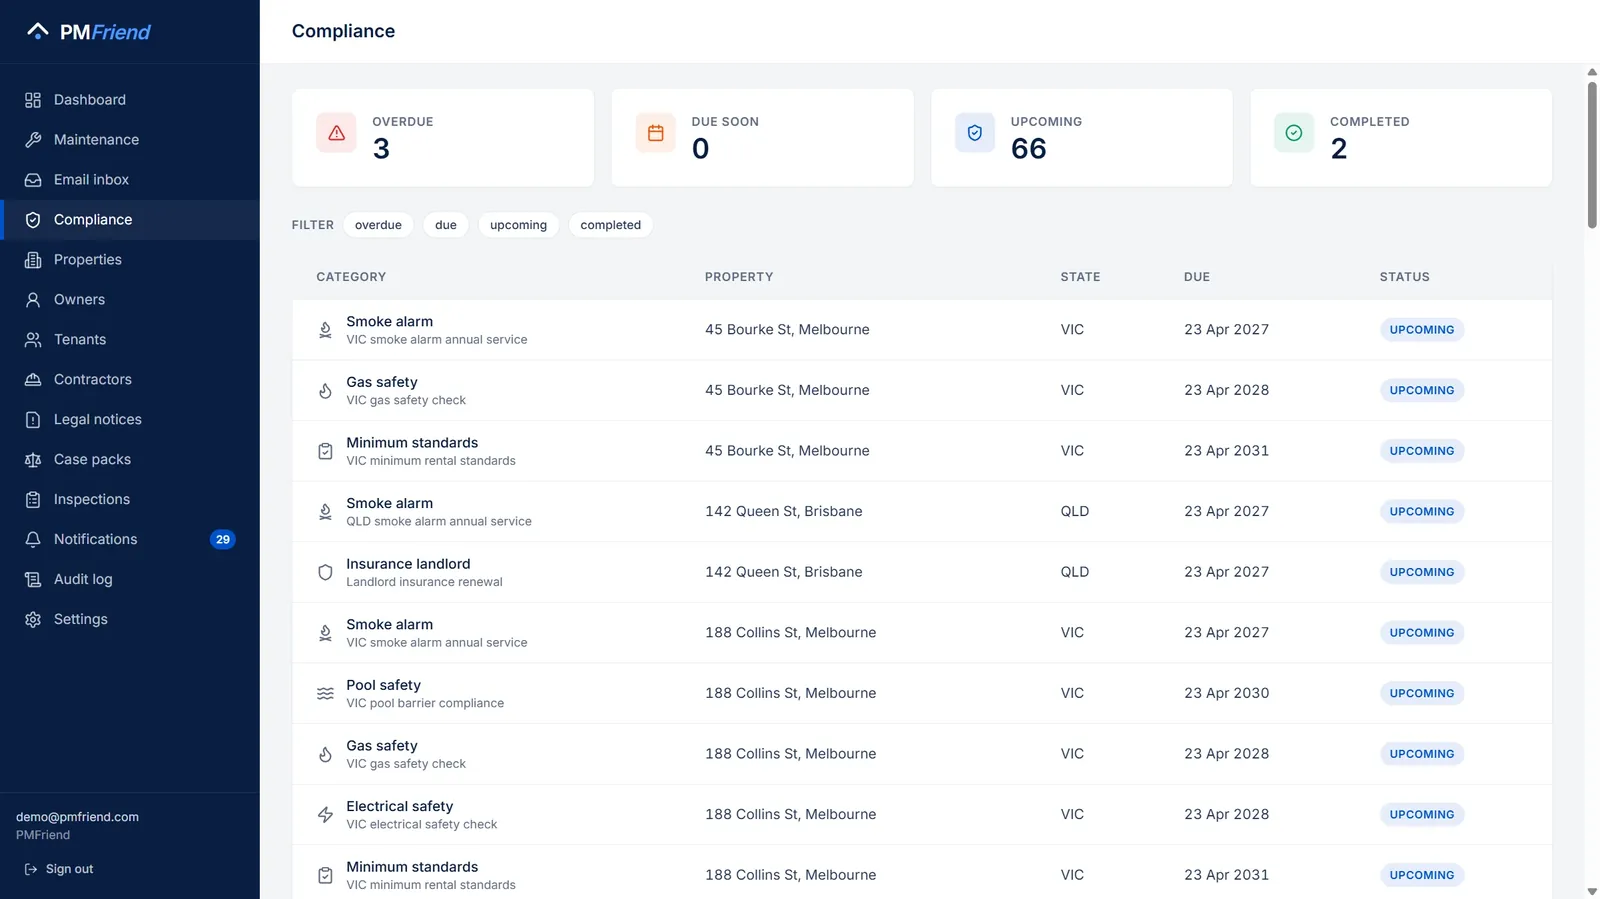
Task: Click the Email inbox tray icon
Action: pos(33,180)
